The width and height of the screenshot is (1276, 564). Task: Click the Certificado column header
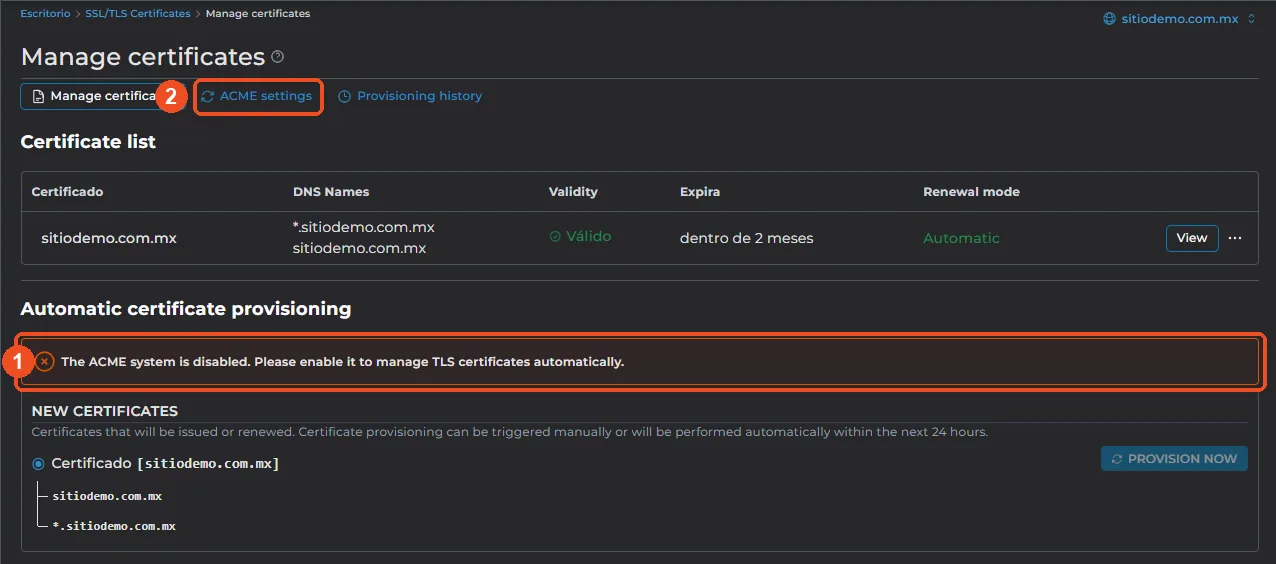(68, 192)
